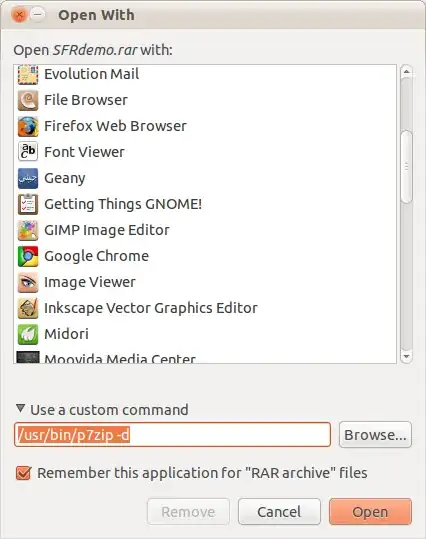The height and width of the screenshot is (539, 426).
Task: Click the Getting Things GNOME! clipboard icon
Action: click(x=28, y=204)
